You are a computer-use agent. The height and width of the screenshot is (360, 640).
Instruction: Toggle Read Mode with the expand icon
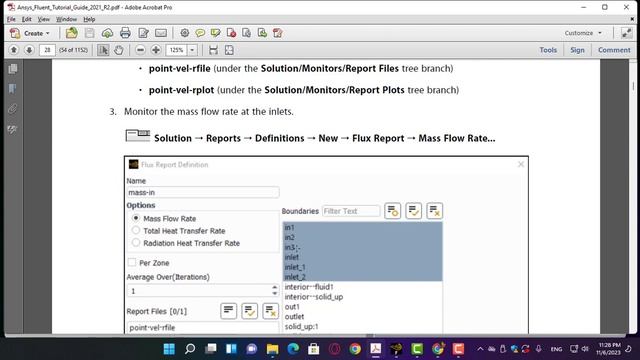click(626, 33)
